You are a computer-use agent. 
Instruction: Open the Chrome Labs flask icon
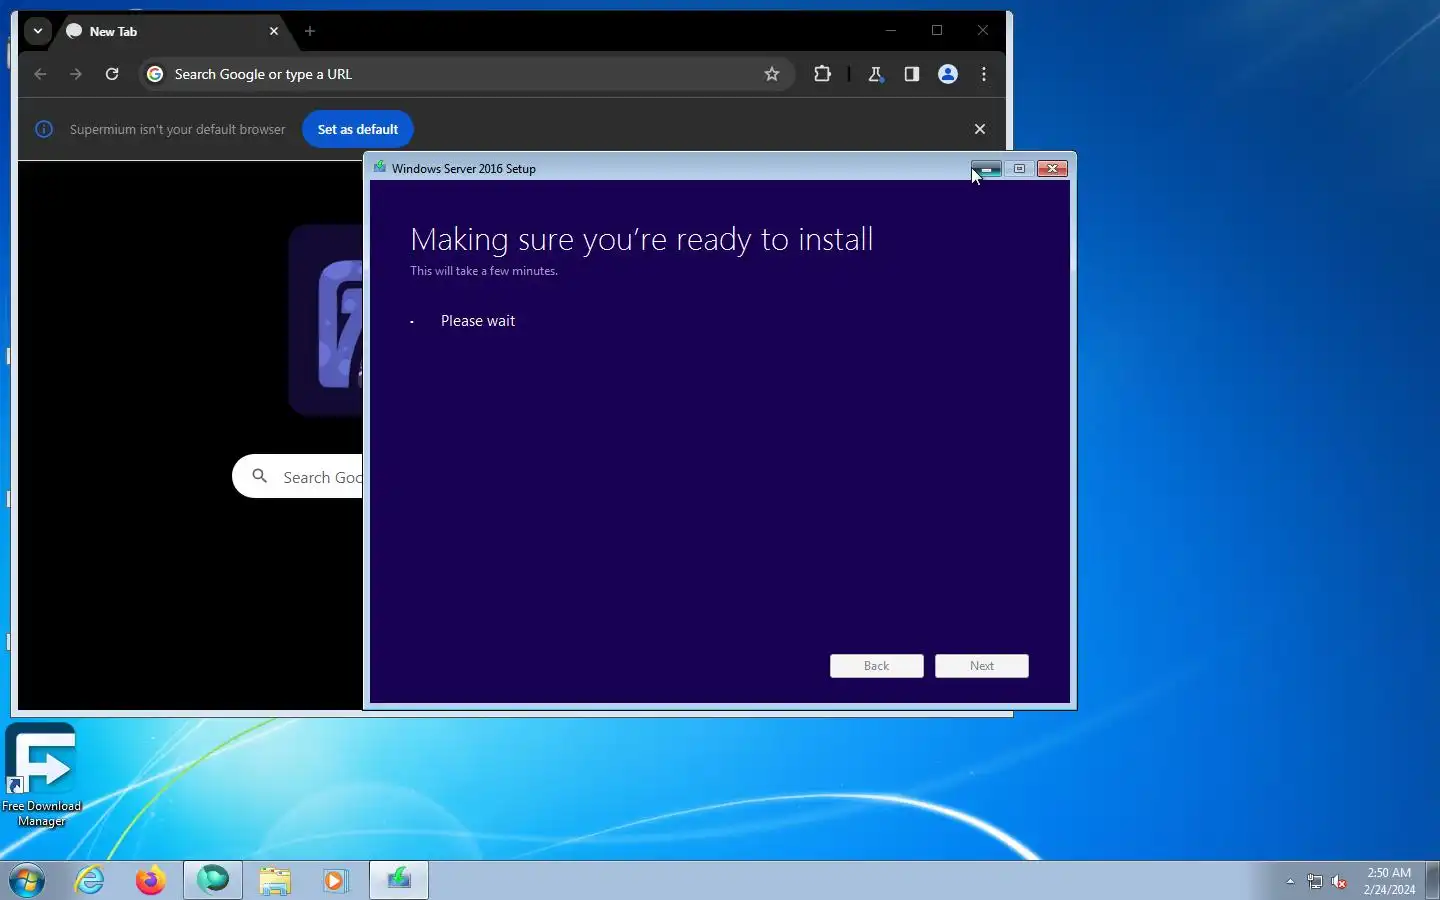tap(875, 74)
